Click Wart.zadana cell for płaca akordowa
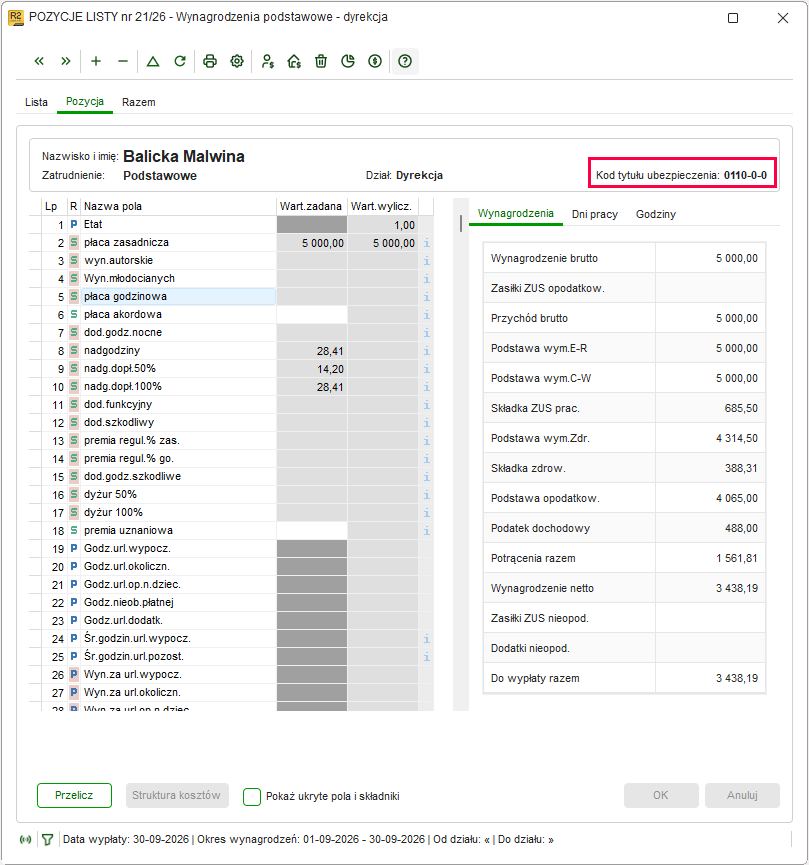Image resolution: width=809 pixels, height=865 pixels. (312, 315)
